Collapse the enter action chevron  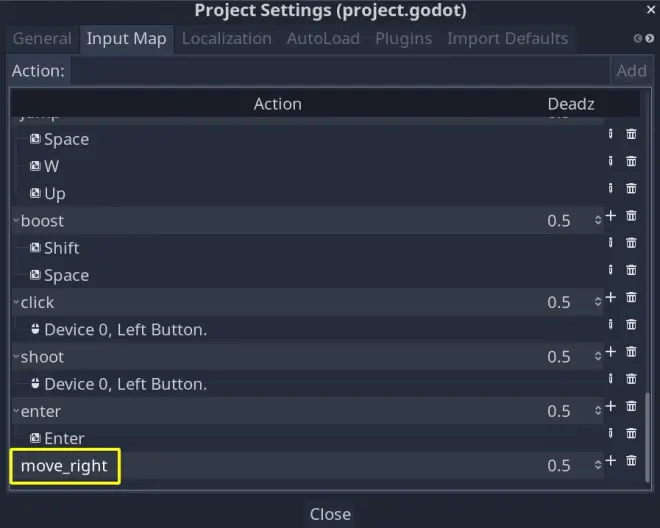[x=16, y=411]
